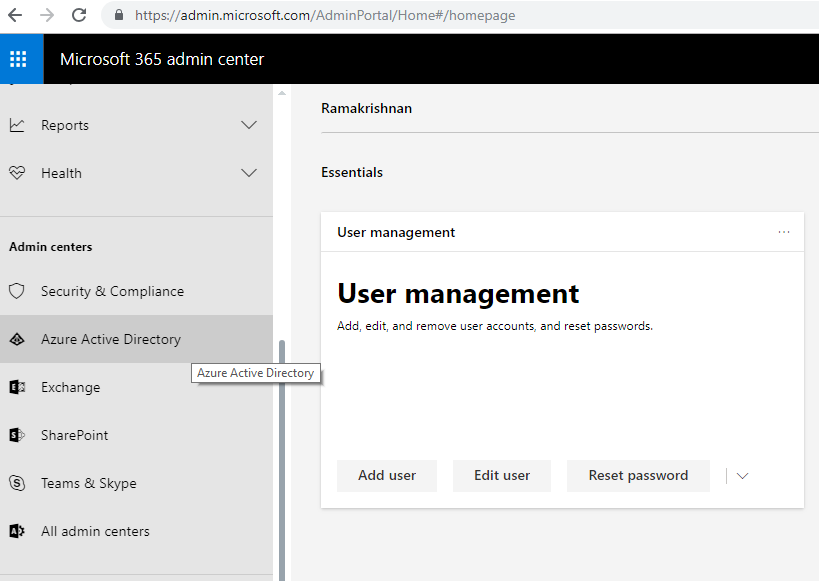
Task: Click the All admin centers icon
Action: [17, 531]
